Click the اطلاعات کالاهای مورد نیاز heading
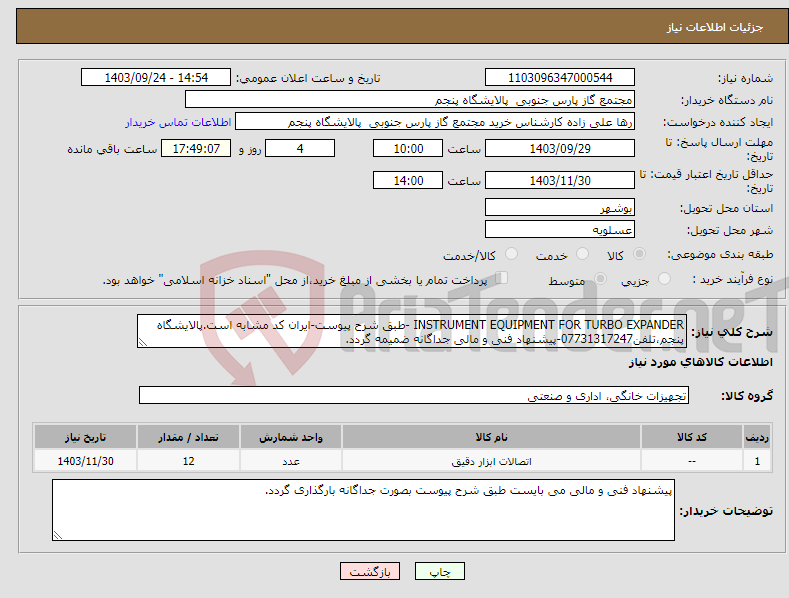 point(700,362)
